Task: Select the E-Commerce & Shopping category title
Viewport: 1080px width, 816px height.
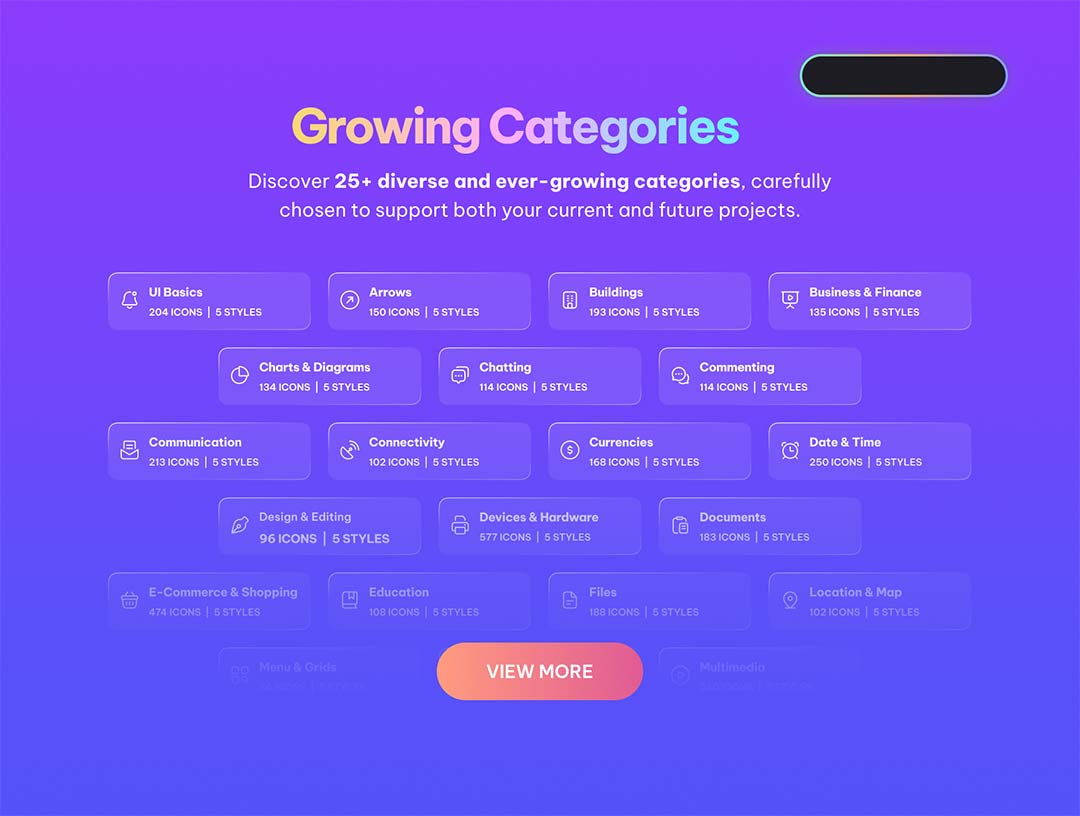Action: [223, 592]
